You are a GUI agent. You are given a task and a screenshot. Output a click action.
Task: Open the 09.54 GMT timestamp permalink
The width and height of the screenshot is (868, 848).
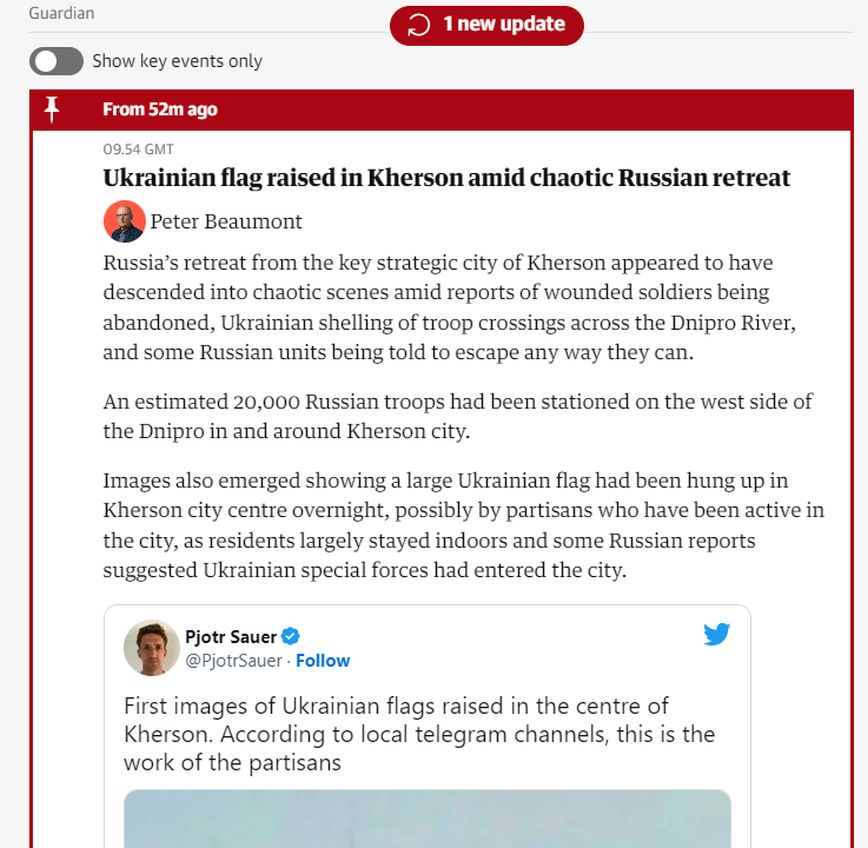click(138, 149)
